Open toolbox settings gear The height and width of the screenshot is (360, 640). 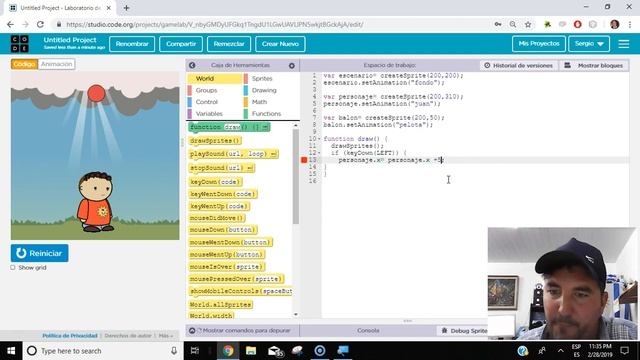[291, 65]
